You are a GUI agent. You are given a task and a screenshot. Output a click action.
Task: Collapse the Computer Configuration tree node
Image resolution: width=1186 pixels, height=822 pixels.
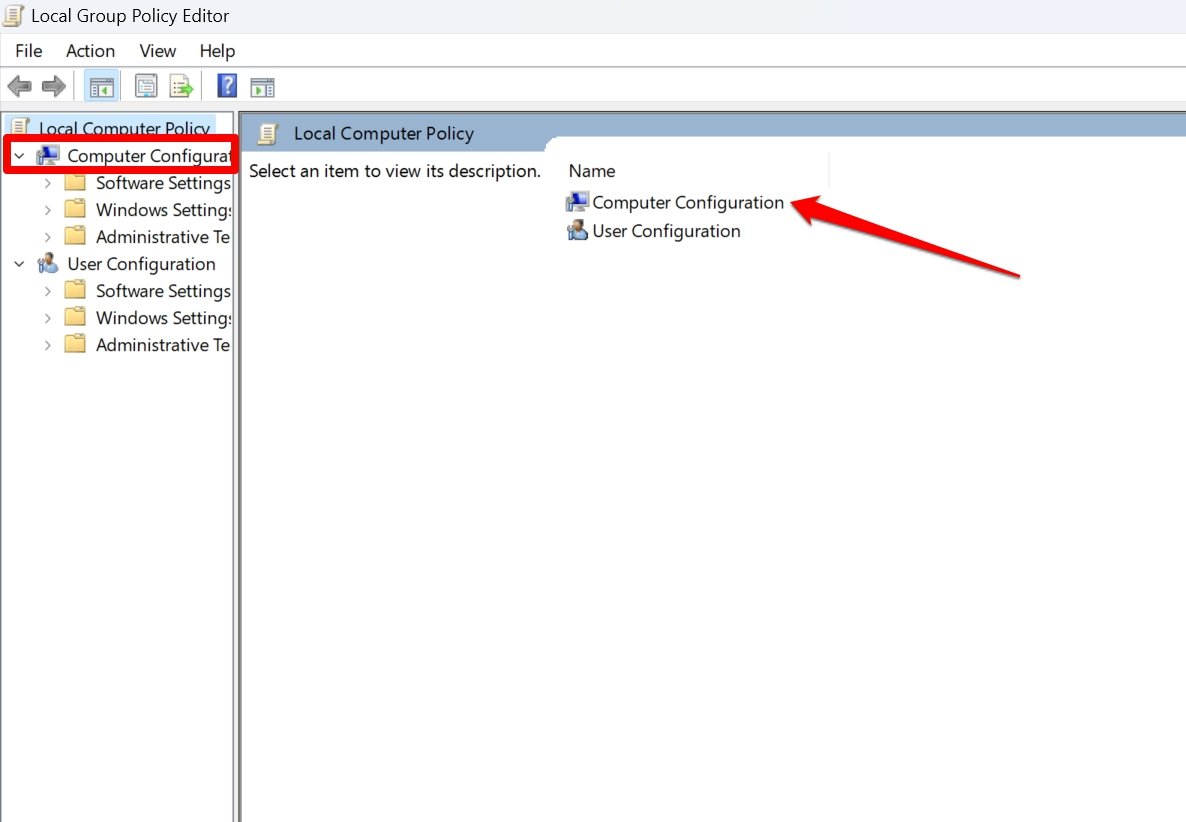(20, 155)
